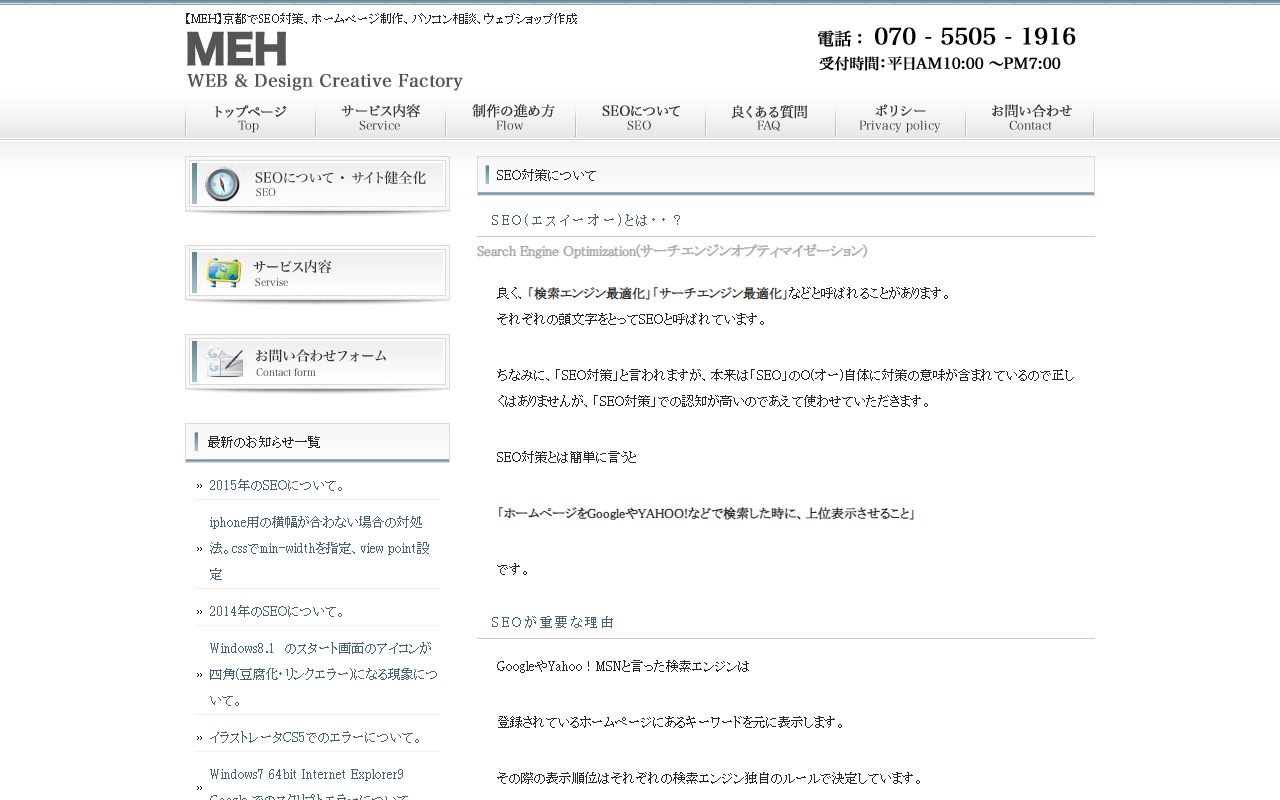
Task: Open イラストレータCS5でのエラー article link
Action: click(x=317, y=737)
